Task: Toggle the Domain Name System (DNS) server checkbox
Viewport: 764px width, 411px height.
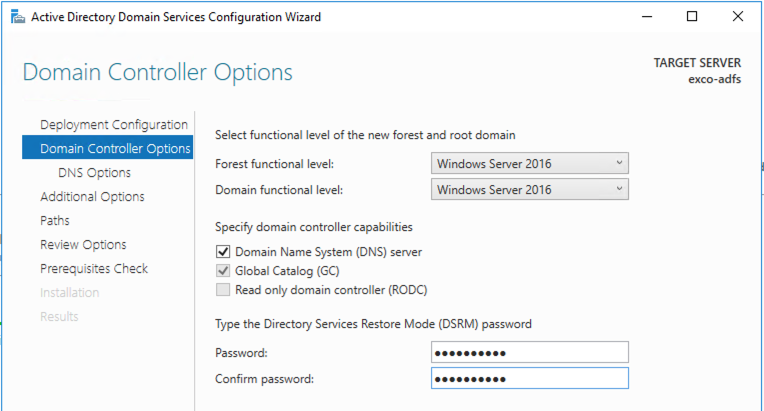Action: click(223, 251)
